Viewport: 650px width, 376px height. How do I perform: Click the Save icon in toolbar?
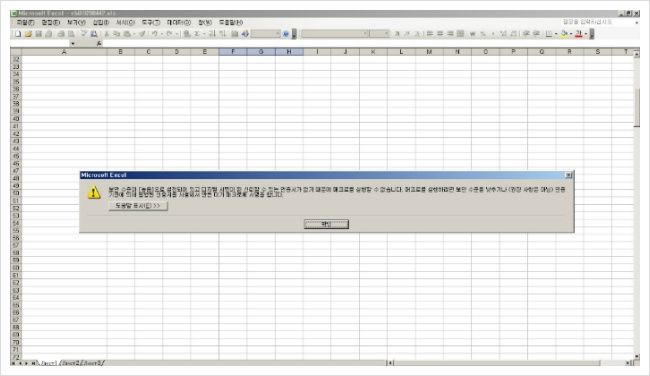point(38,34)
